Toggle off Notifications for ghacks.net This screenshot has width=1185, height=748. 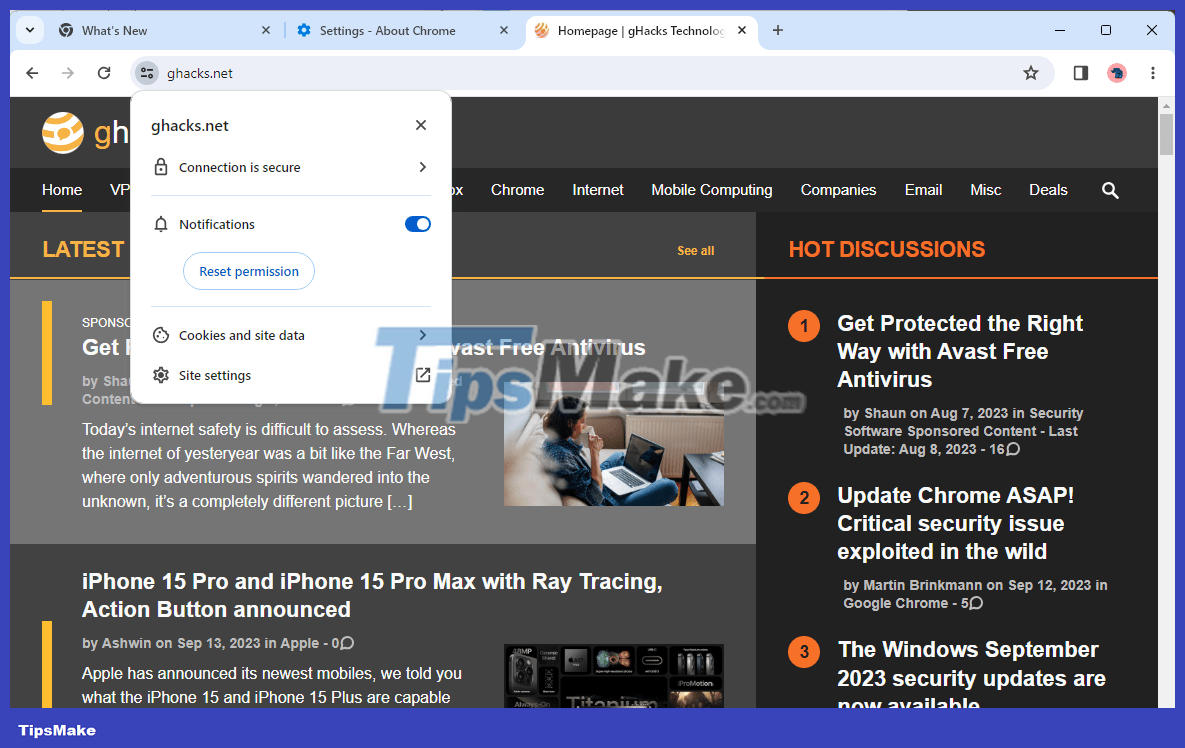417,224
